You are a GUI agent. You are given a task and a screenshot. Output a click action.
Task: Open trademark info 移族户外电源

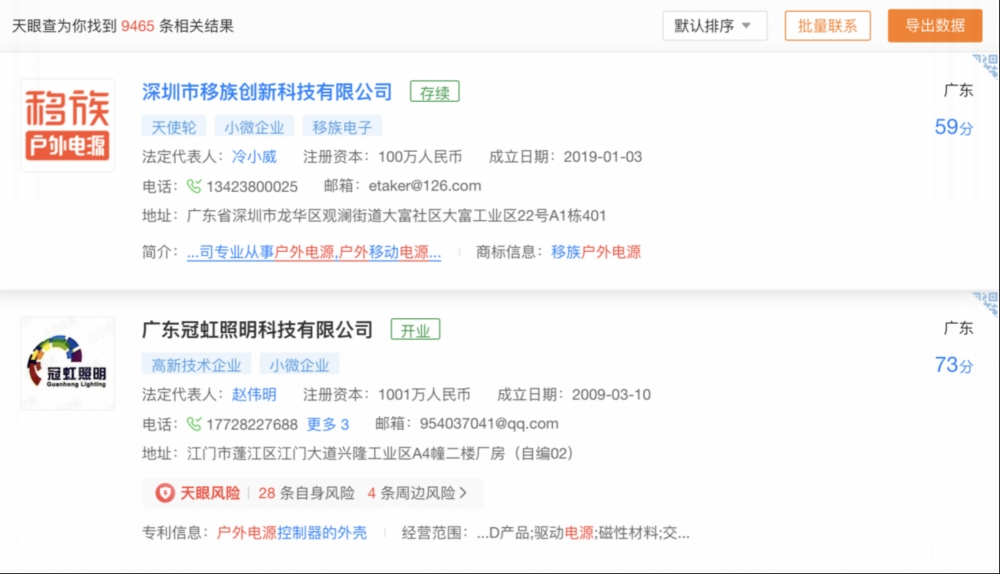point(596,252)
